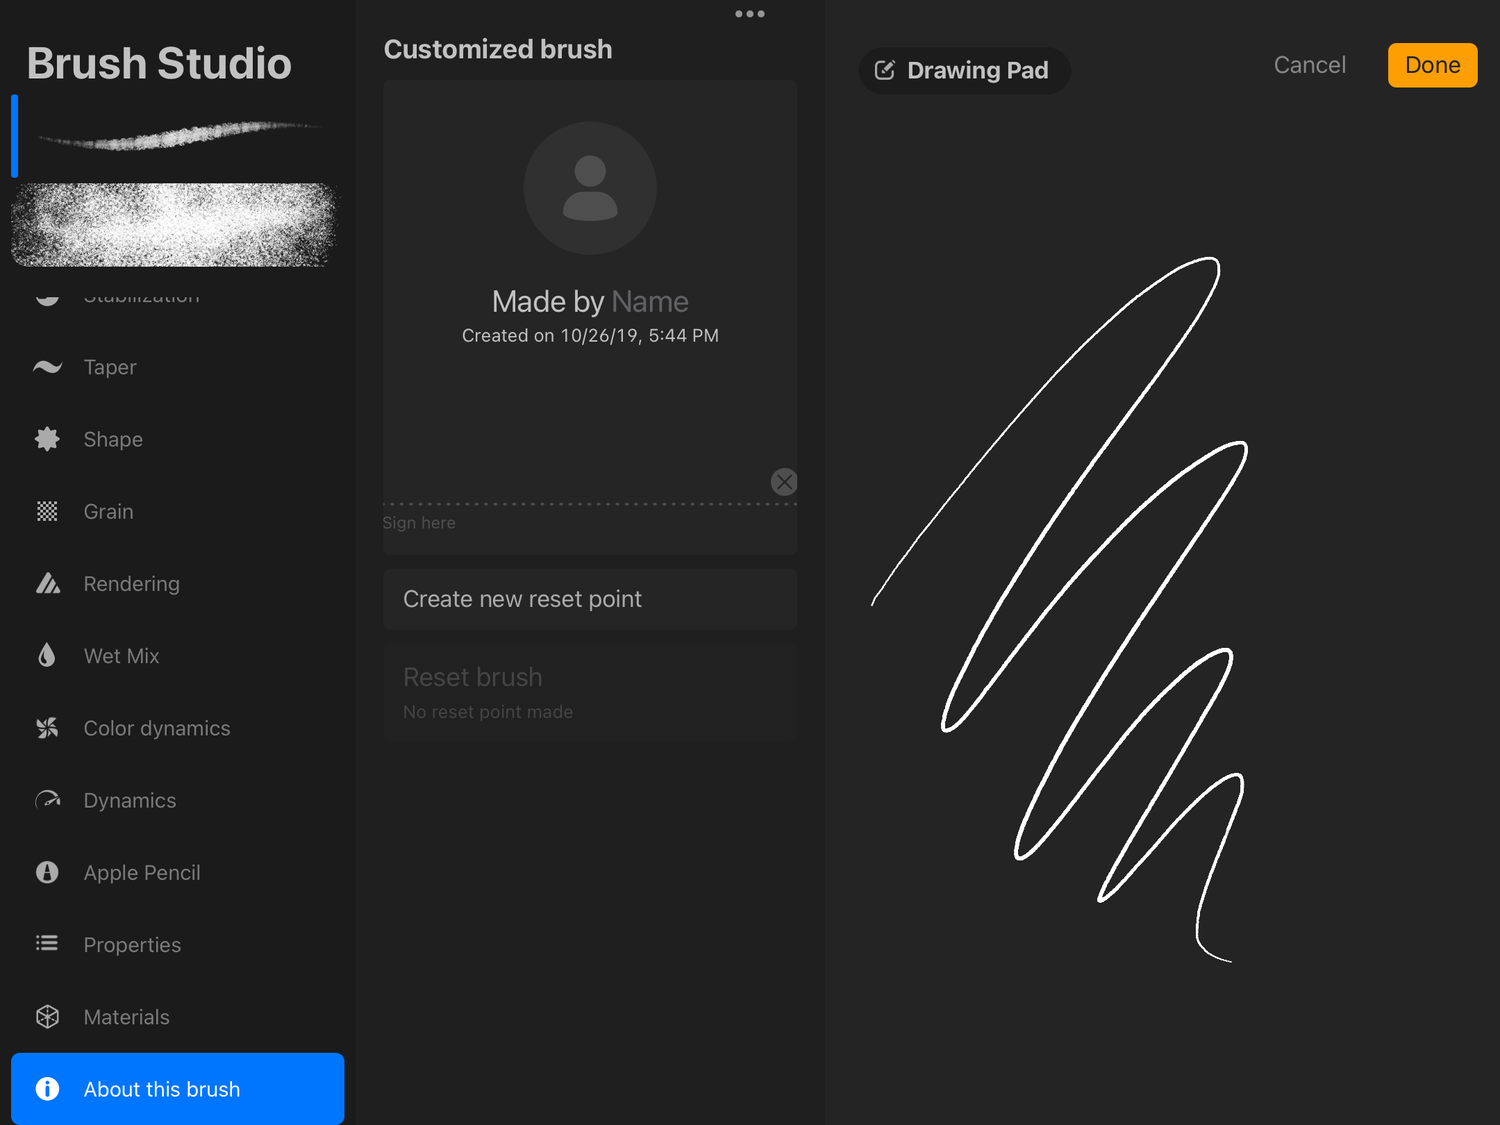Click the Drawing Pad edit icon
This screenshot has width=1500, height=1125.
885,70
